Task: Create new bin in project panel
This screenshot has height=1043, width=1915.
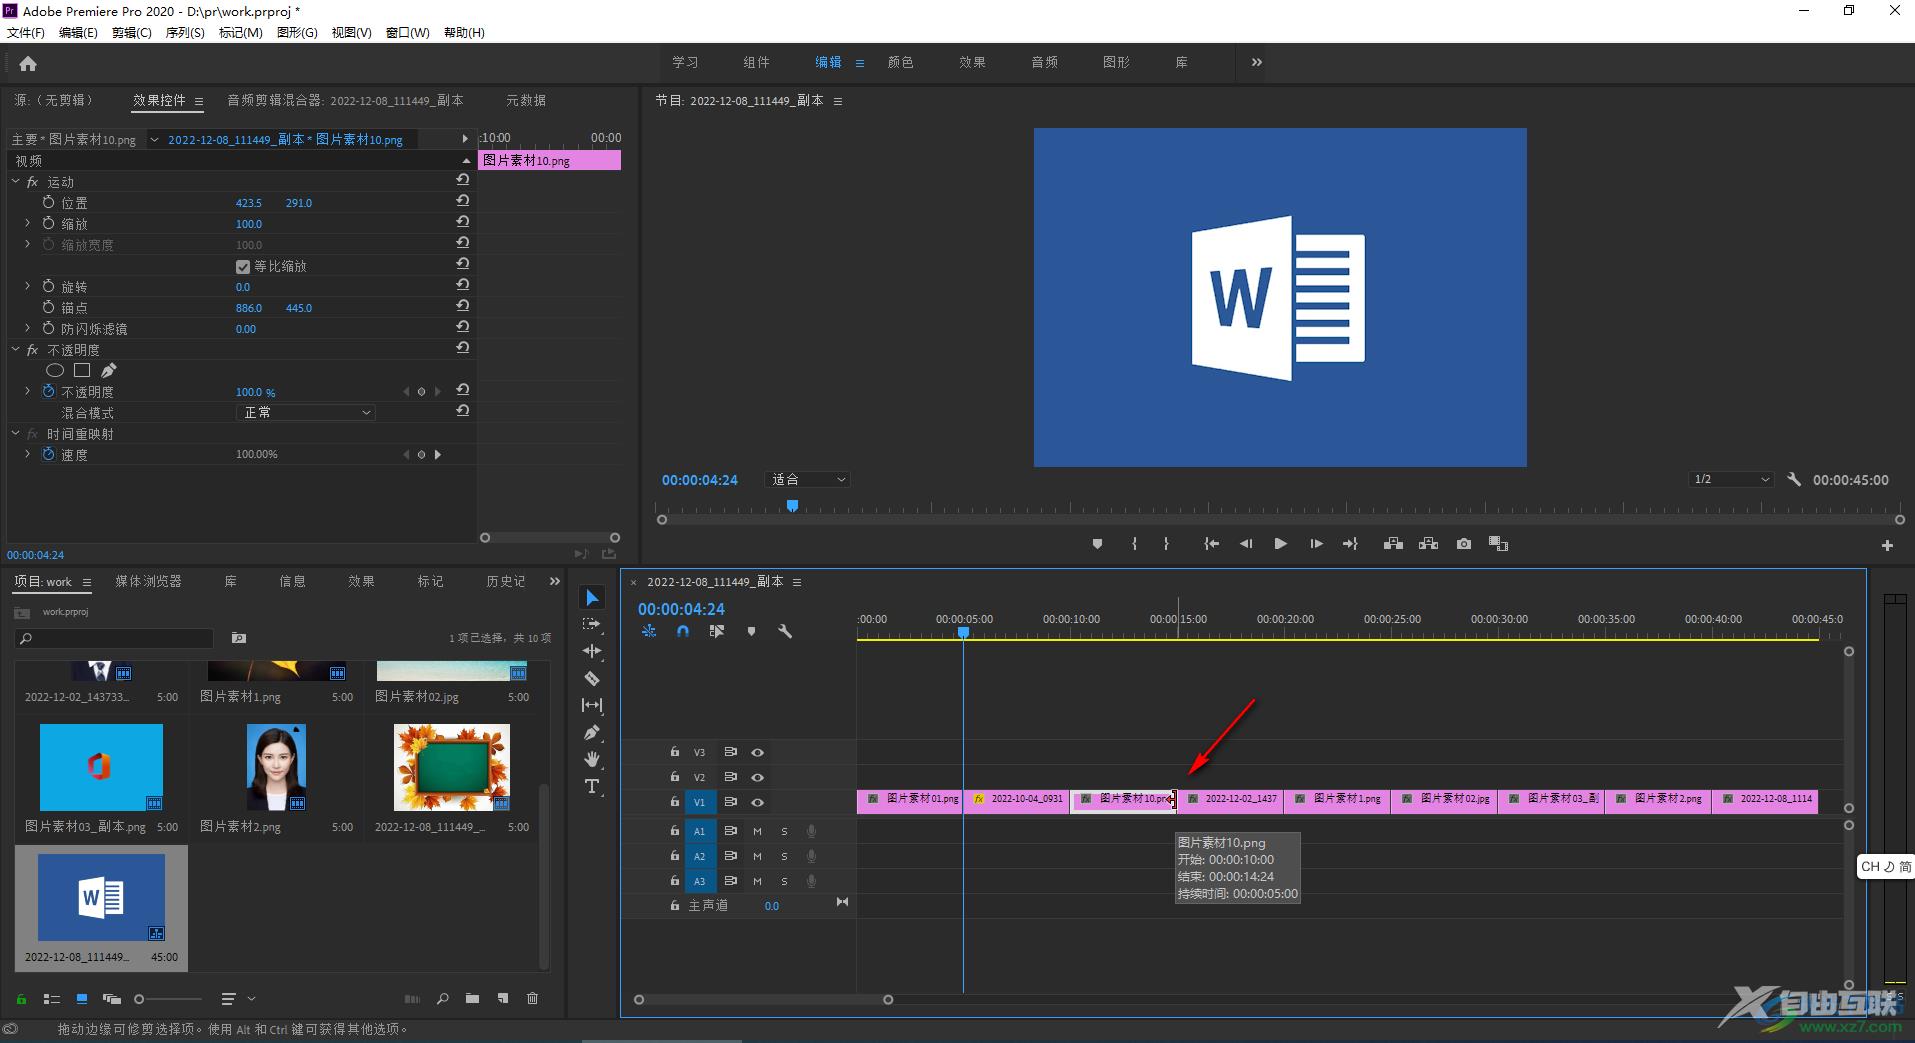Action: [472, 998]
